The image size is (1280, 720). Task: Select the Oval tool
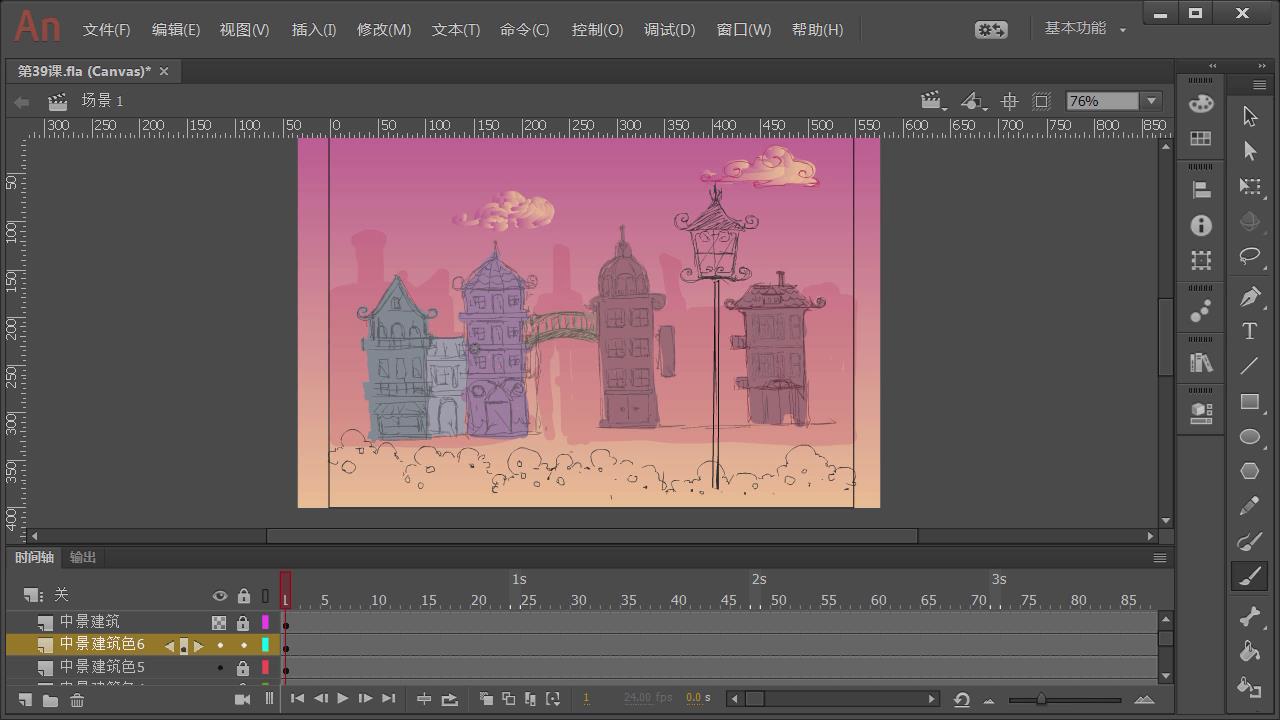point(1250,437)
